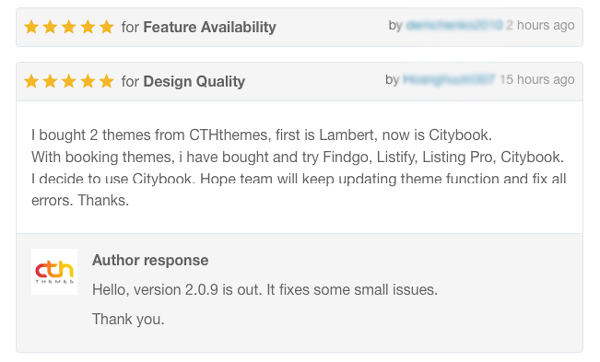Click fourth star in Feature Availability review
Image resolution: width=600 pixels, height=362 pixels.
pyautogui.click(x=88, y=27)
